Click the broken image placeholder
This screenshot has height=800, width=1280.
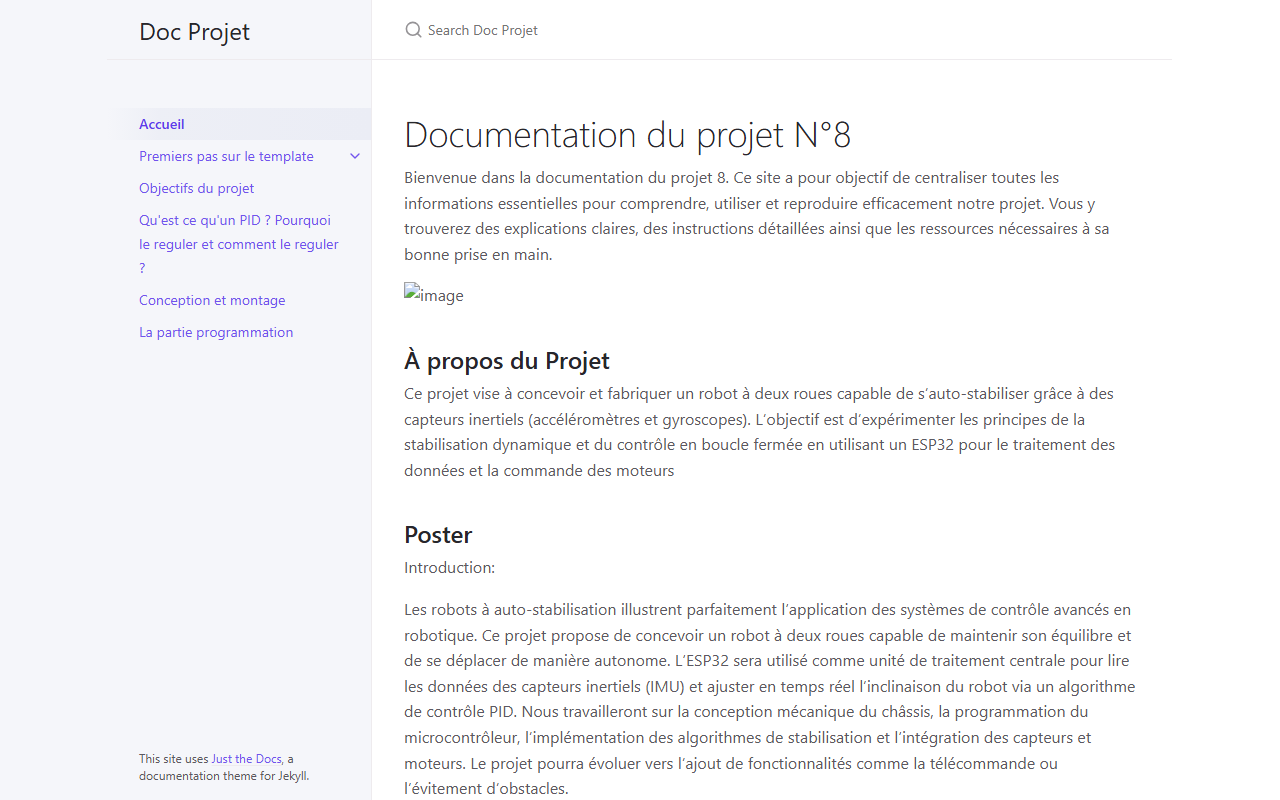pyautogui.click(x=434, y=295)
